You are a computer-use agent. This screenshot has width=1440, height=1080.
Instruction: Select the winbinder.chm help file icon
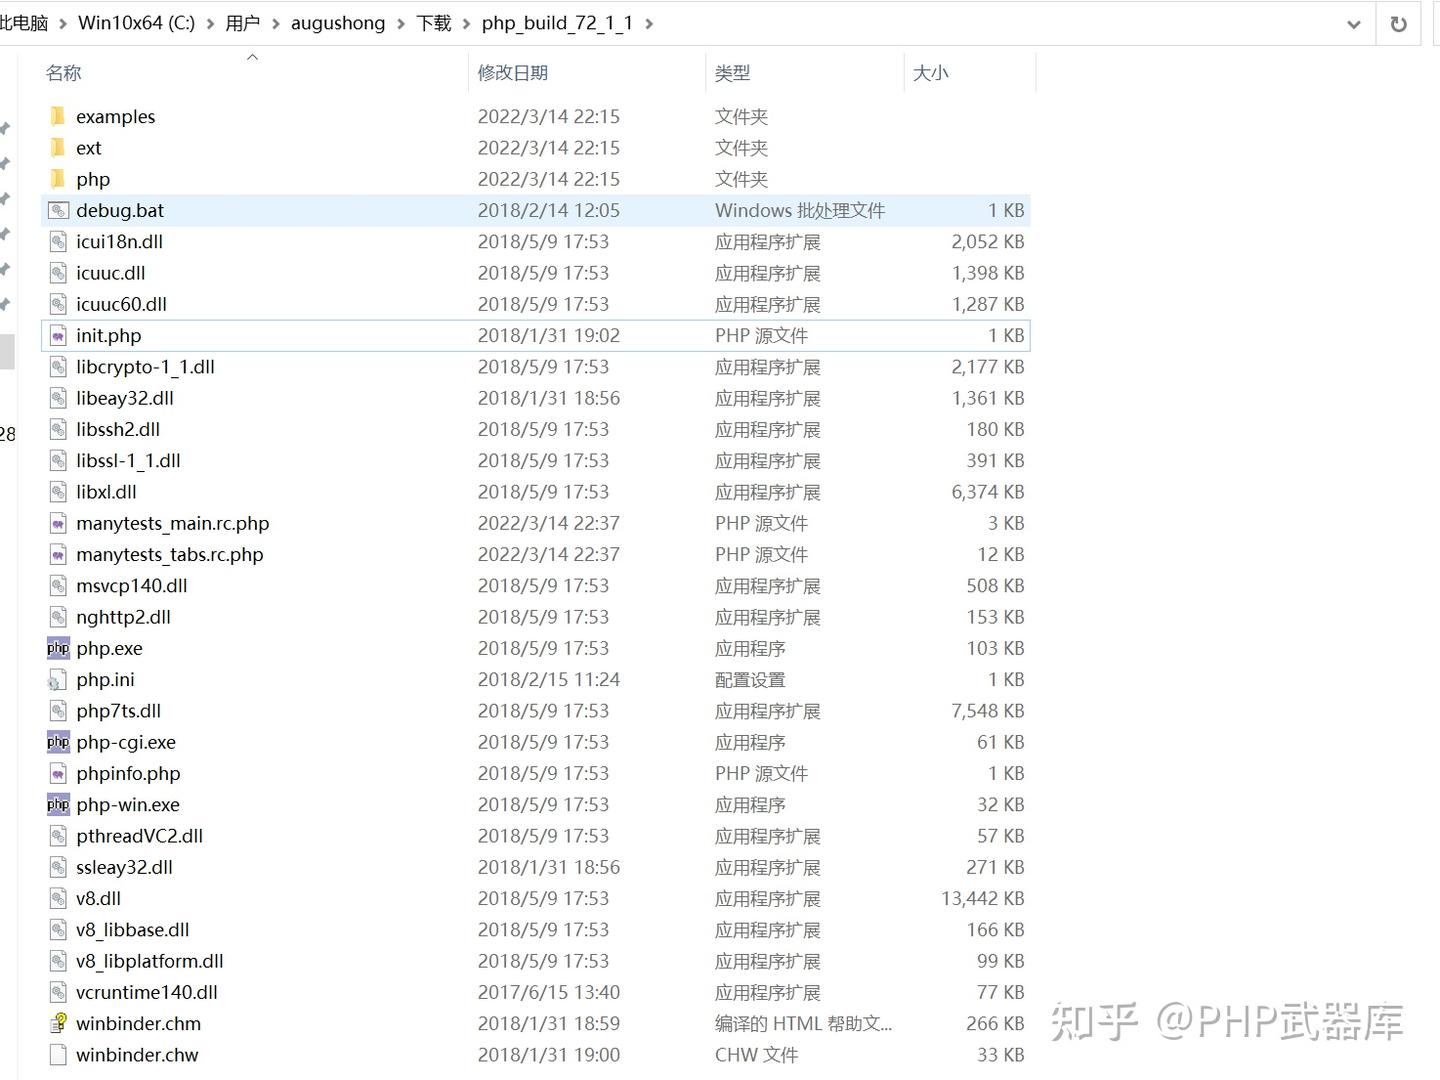[x=58, y=1024]
